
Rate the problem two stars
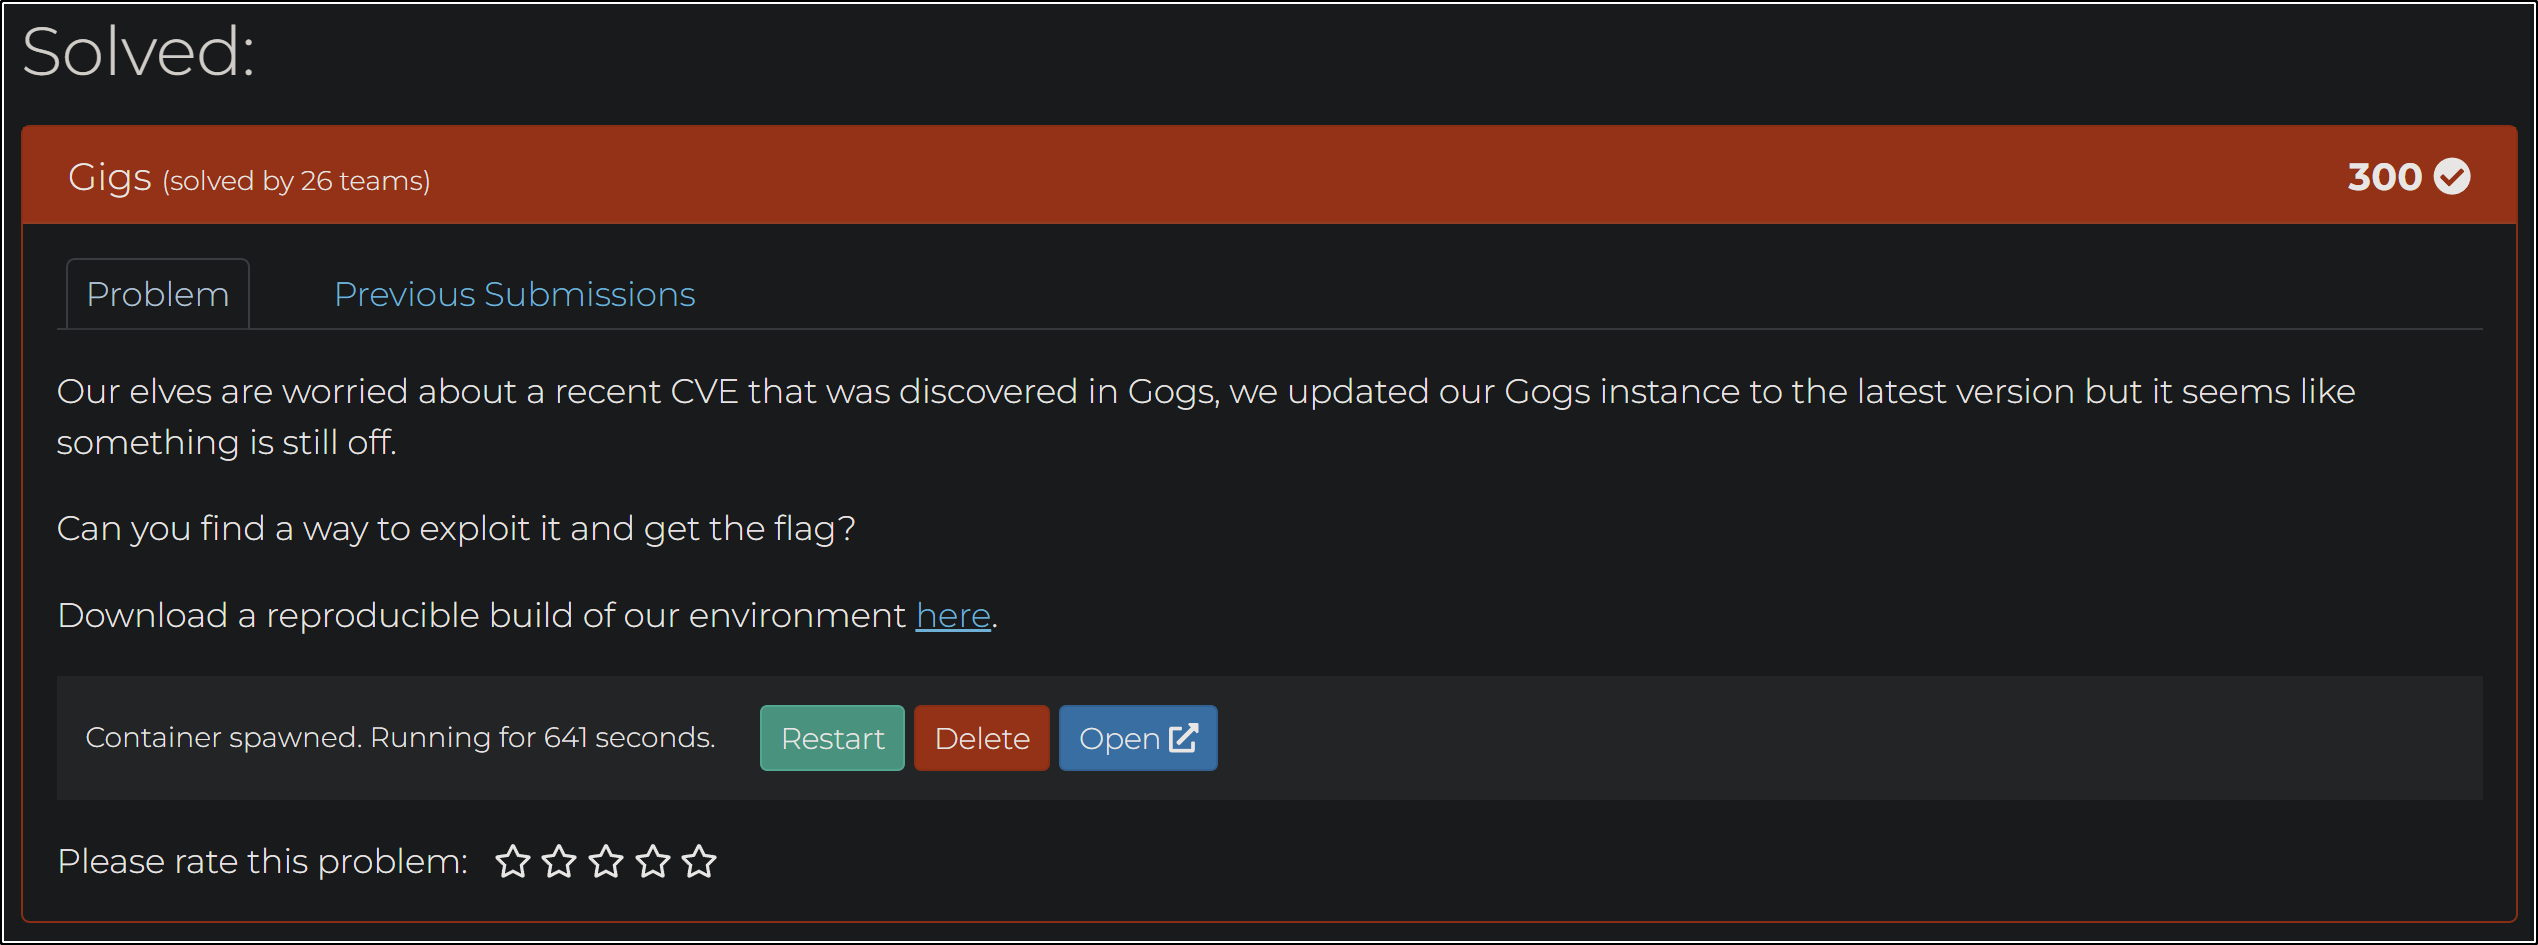tap(559, 861)
